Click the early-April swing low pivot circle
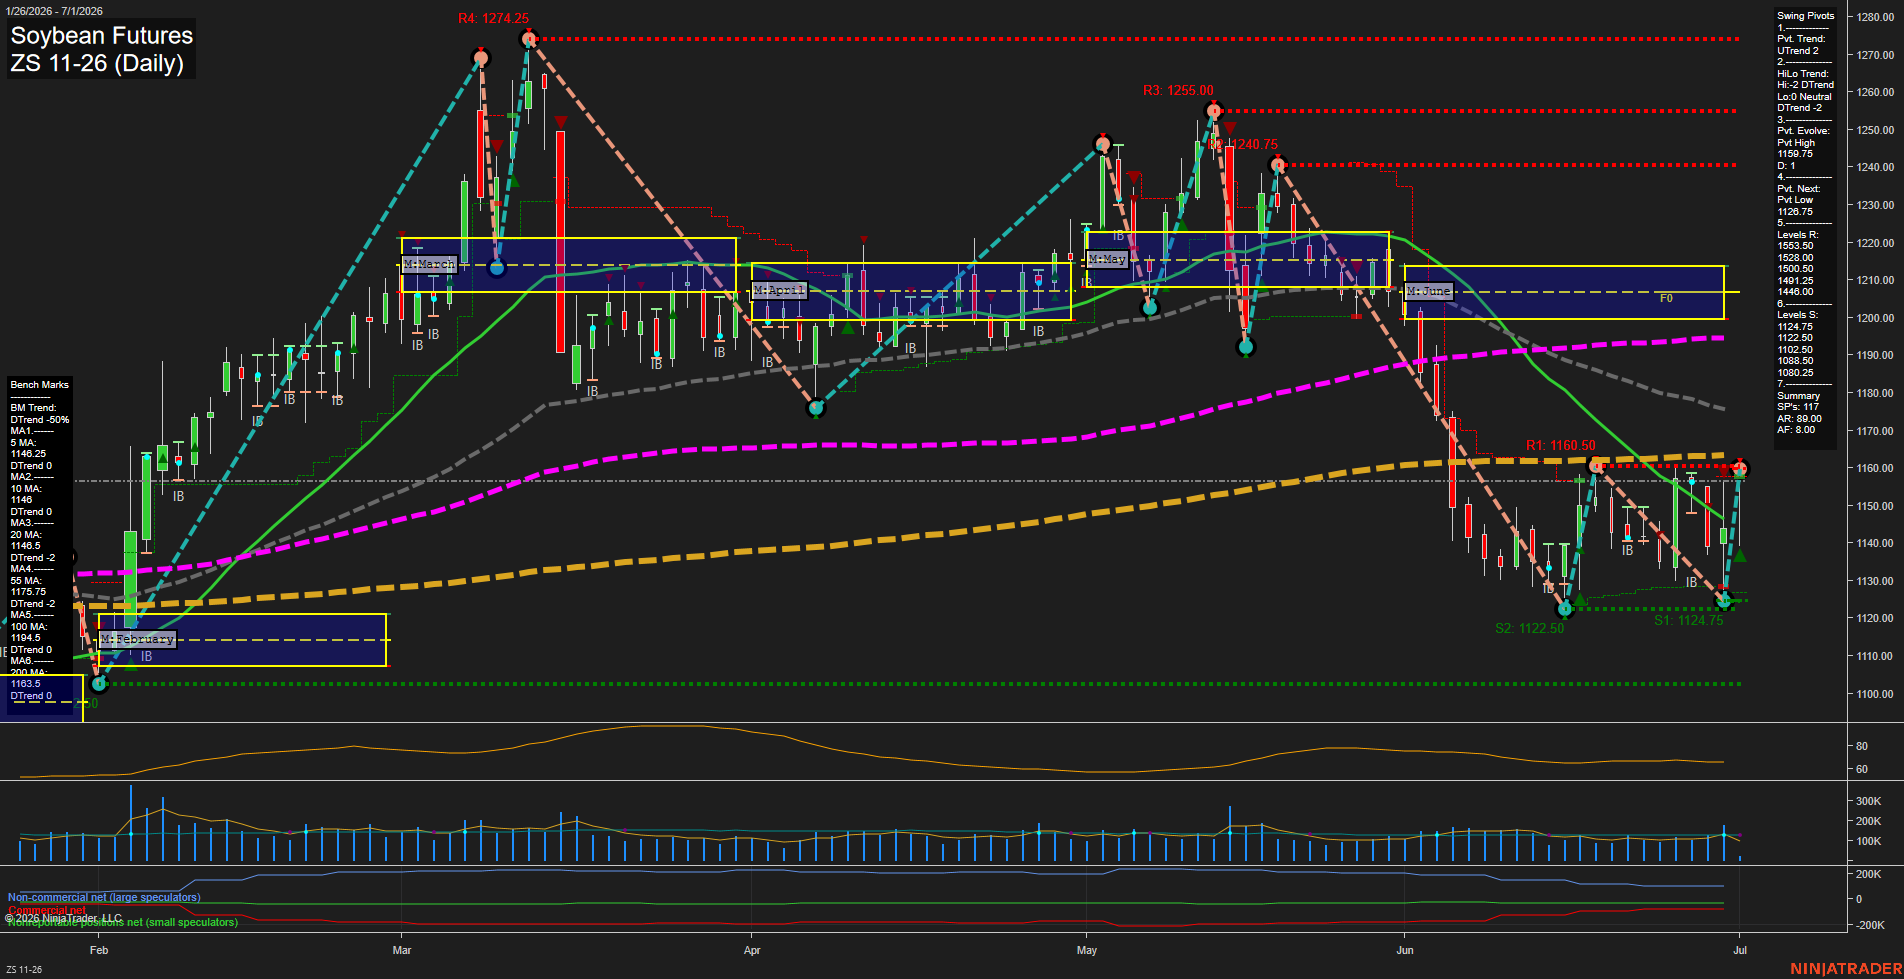The image size is (1904, 979). pyautogui.click(x=816, y=408)
